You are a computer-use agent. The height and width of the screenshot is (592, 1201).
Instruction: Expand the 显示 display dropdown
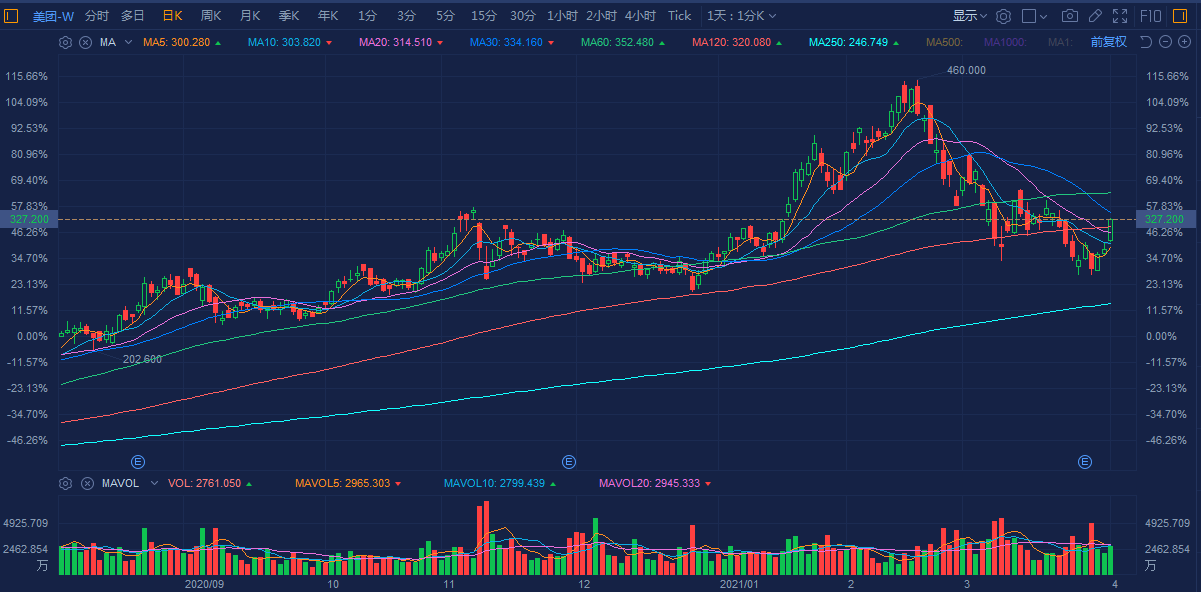tap(969, 16)
